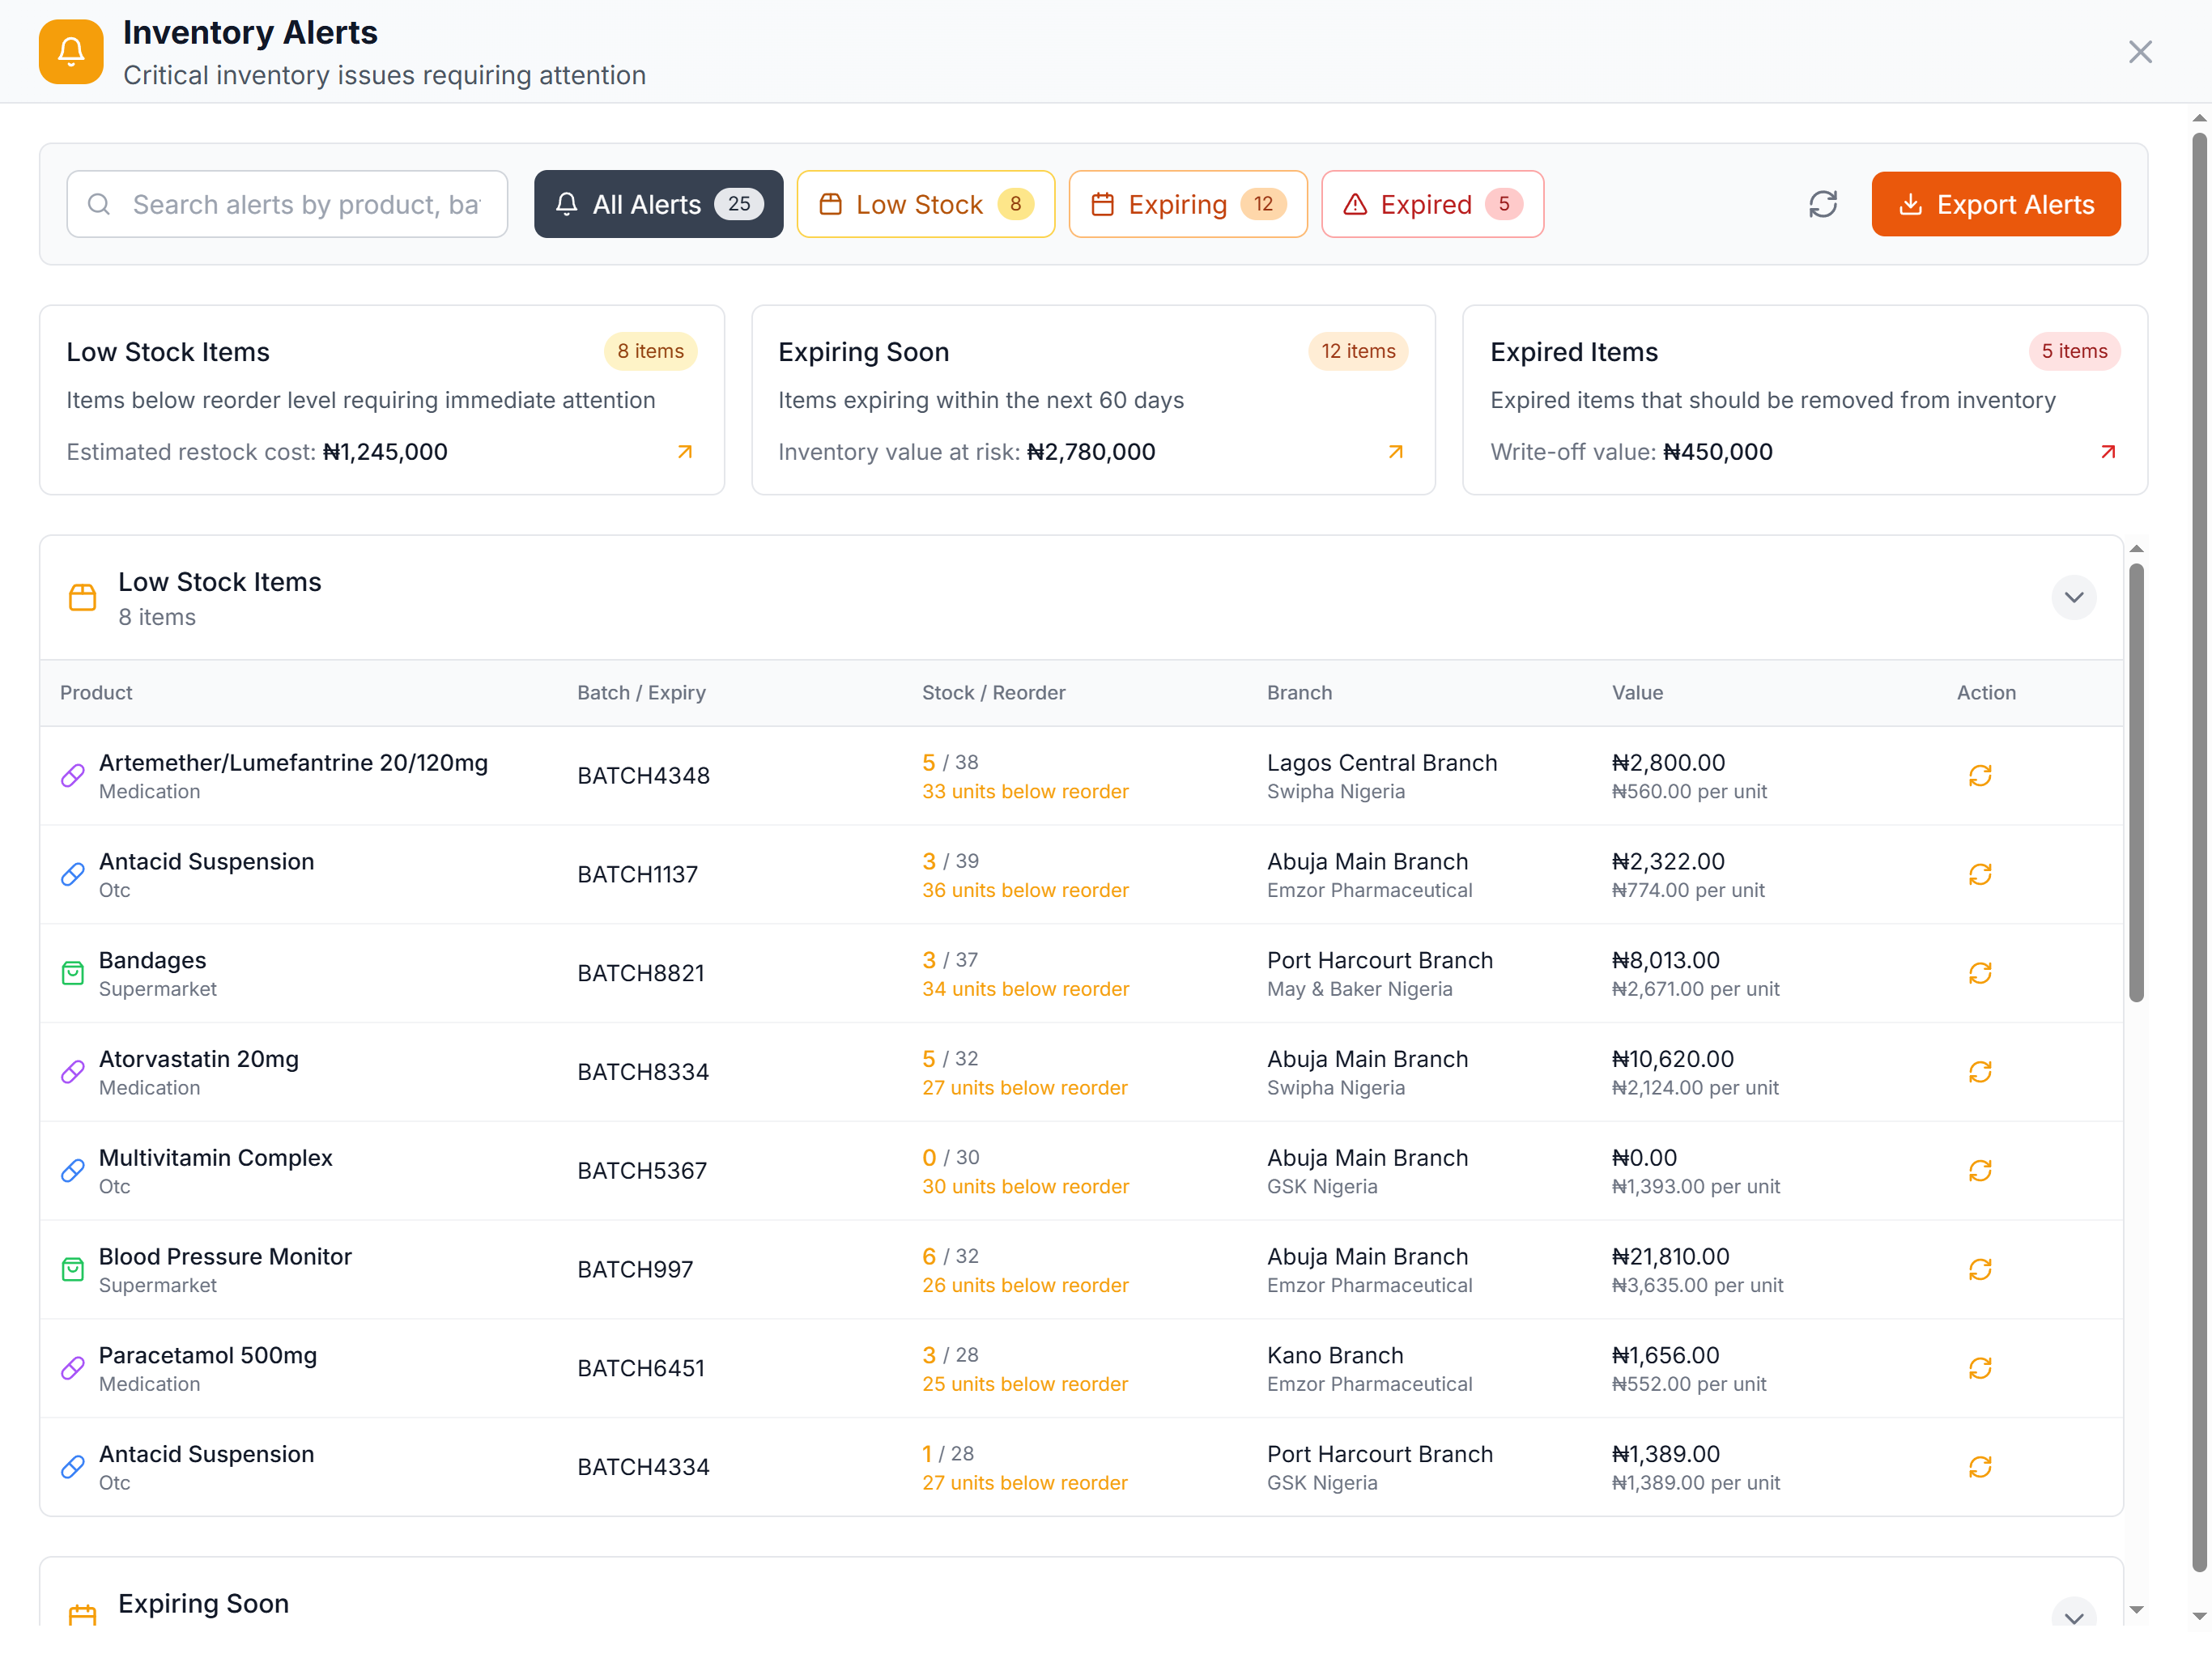
Task: Click the Stock / Reorder column header
Action: pyautogui.click(x=993, y=692)
